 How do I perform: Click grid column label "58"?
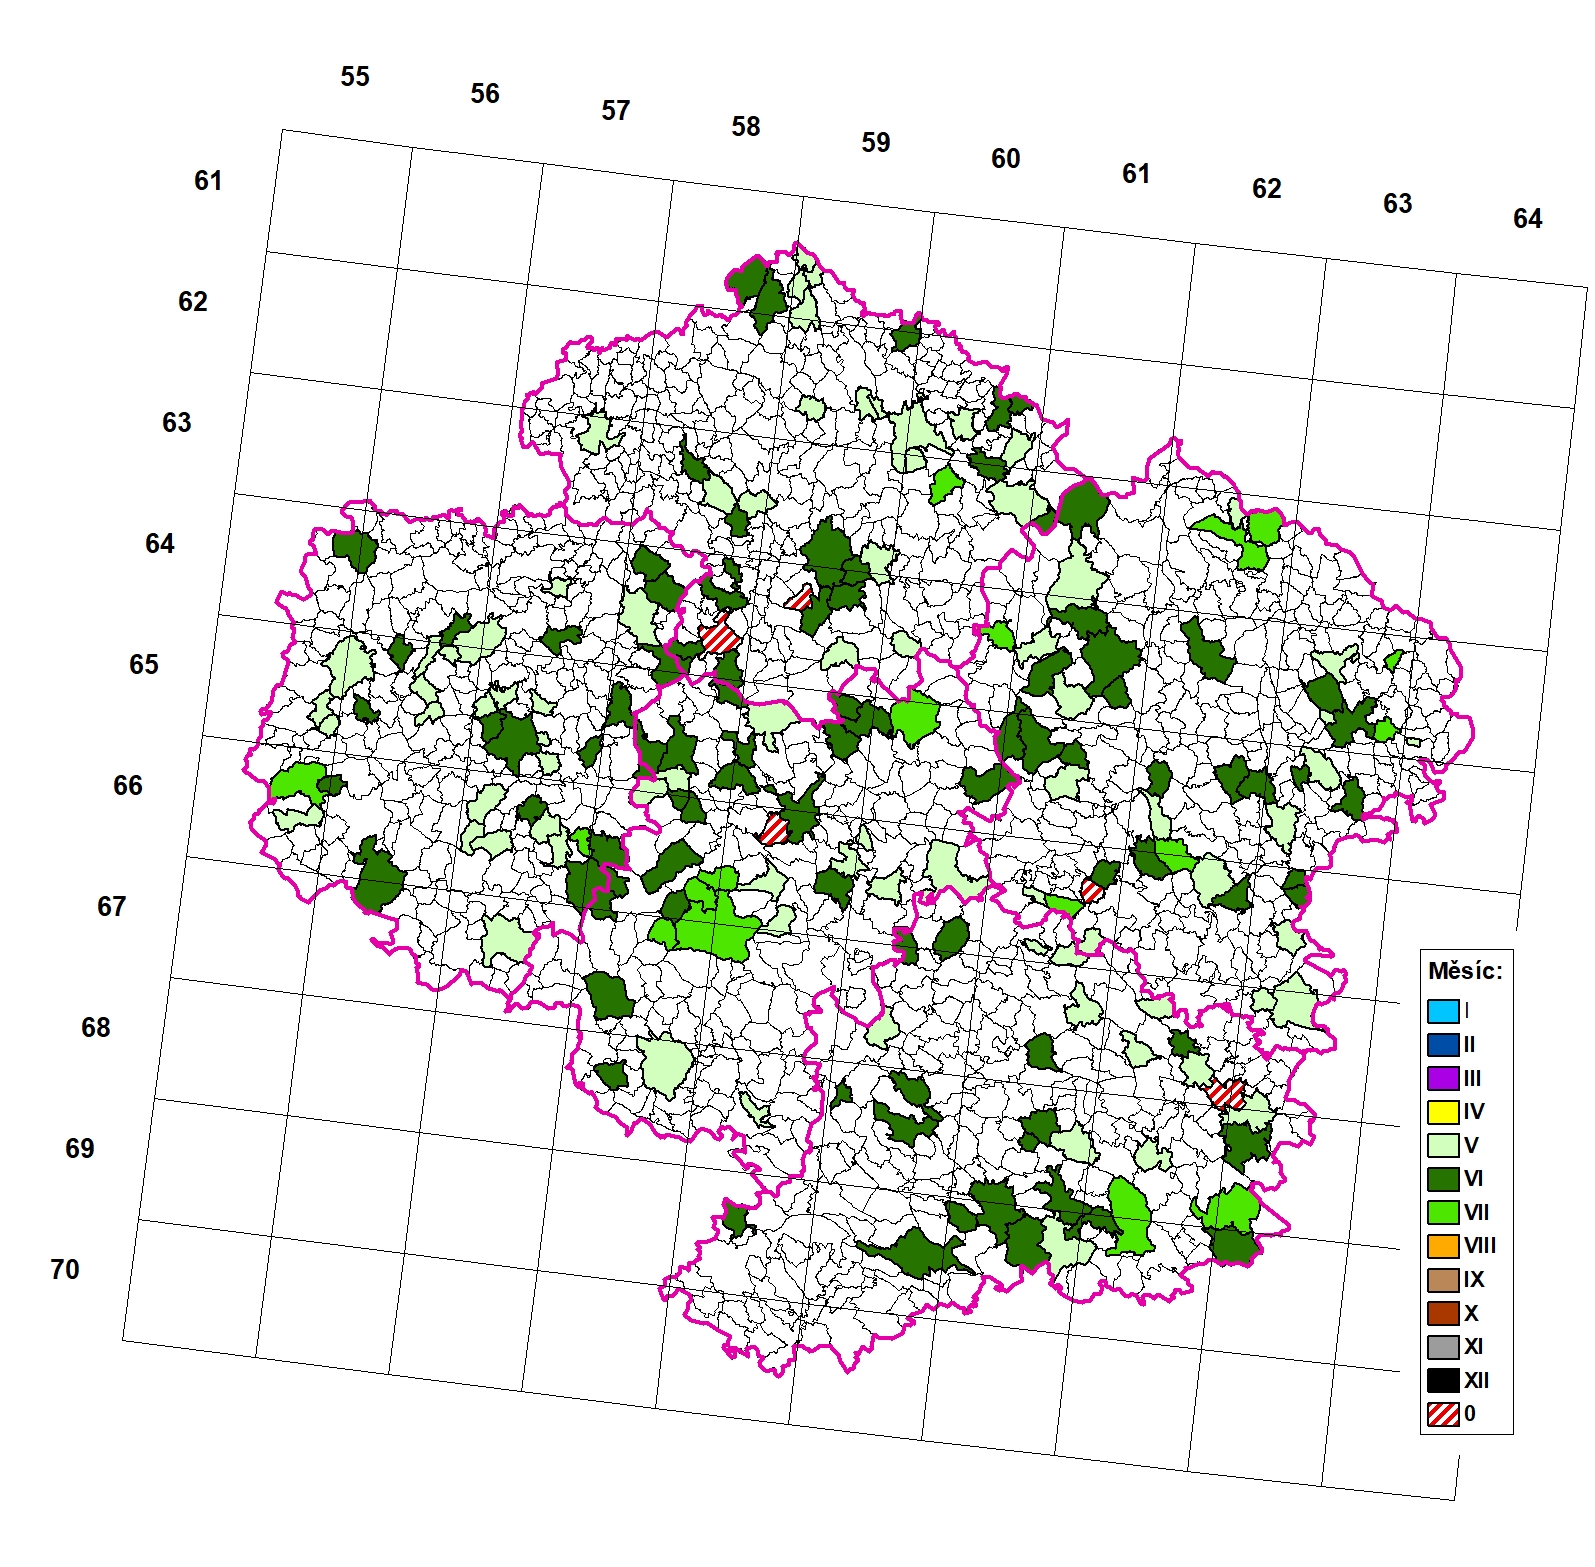[746, 127]
